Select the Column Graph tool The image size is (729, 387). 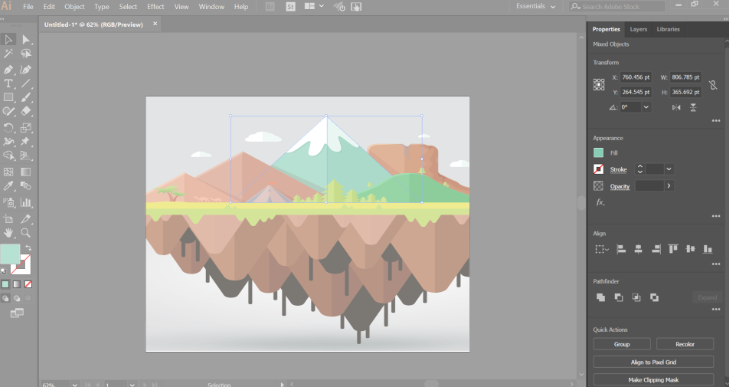click(x=26, y=202)
